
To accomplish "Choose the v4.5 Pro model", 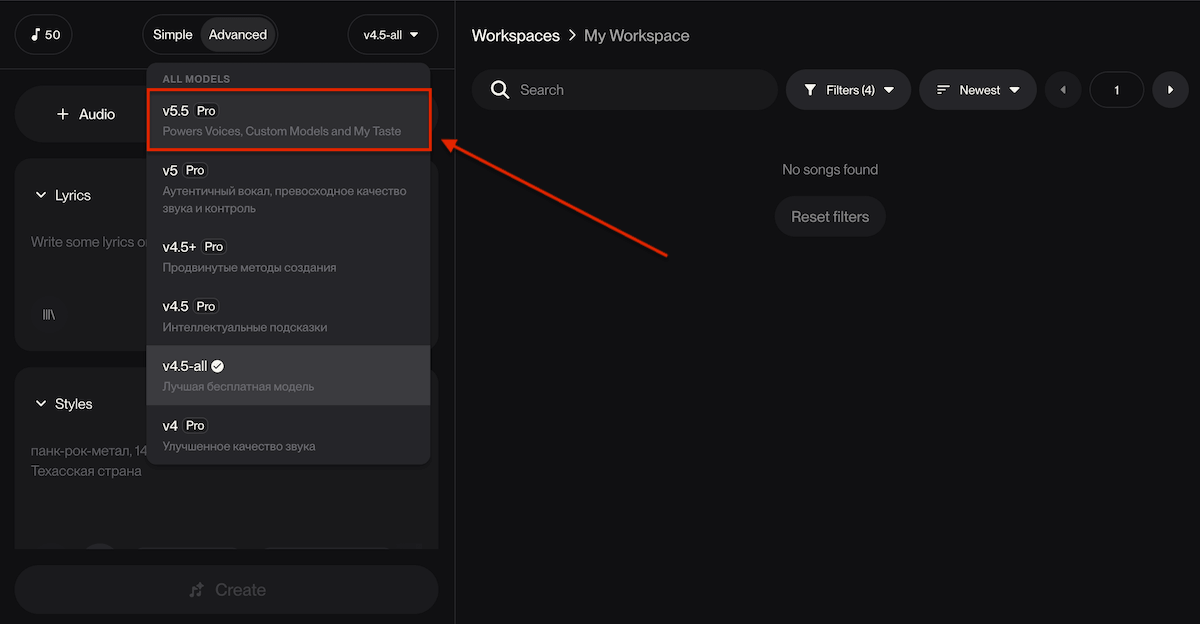I will point(288,316).
